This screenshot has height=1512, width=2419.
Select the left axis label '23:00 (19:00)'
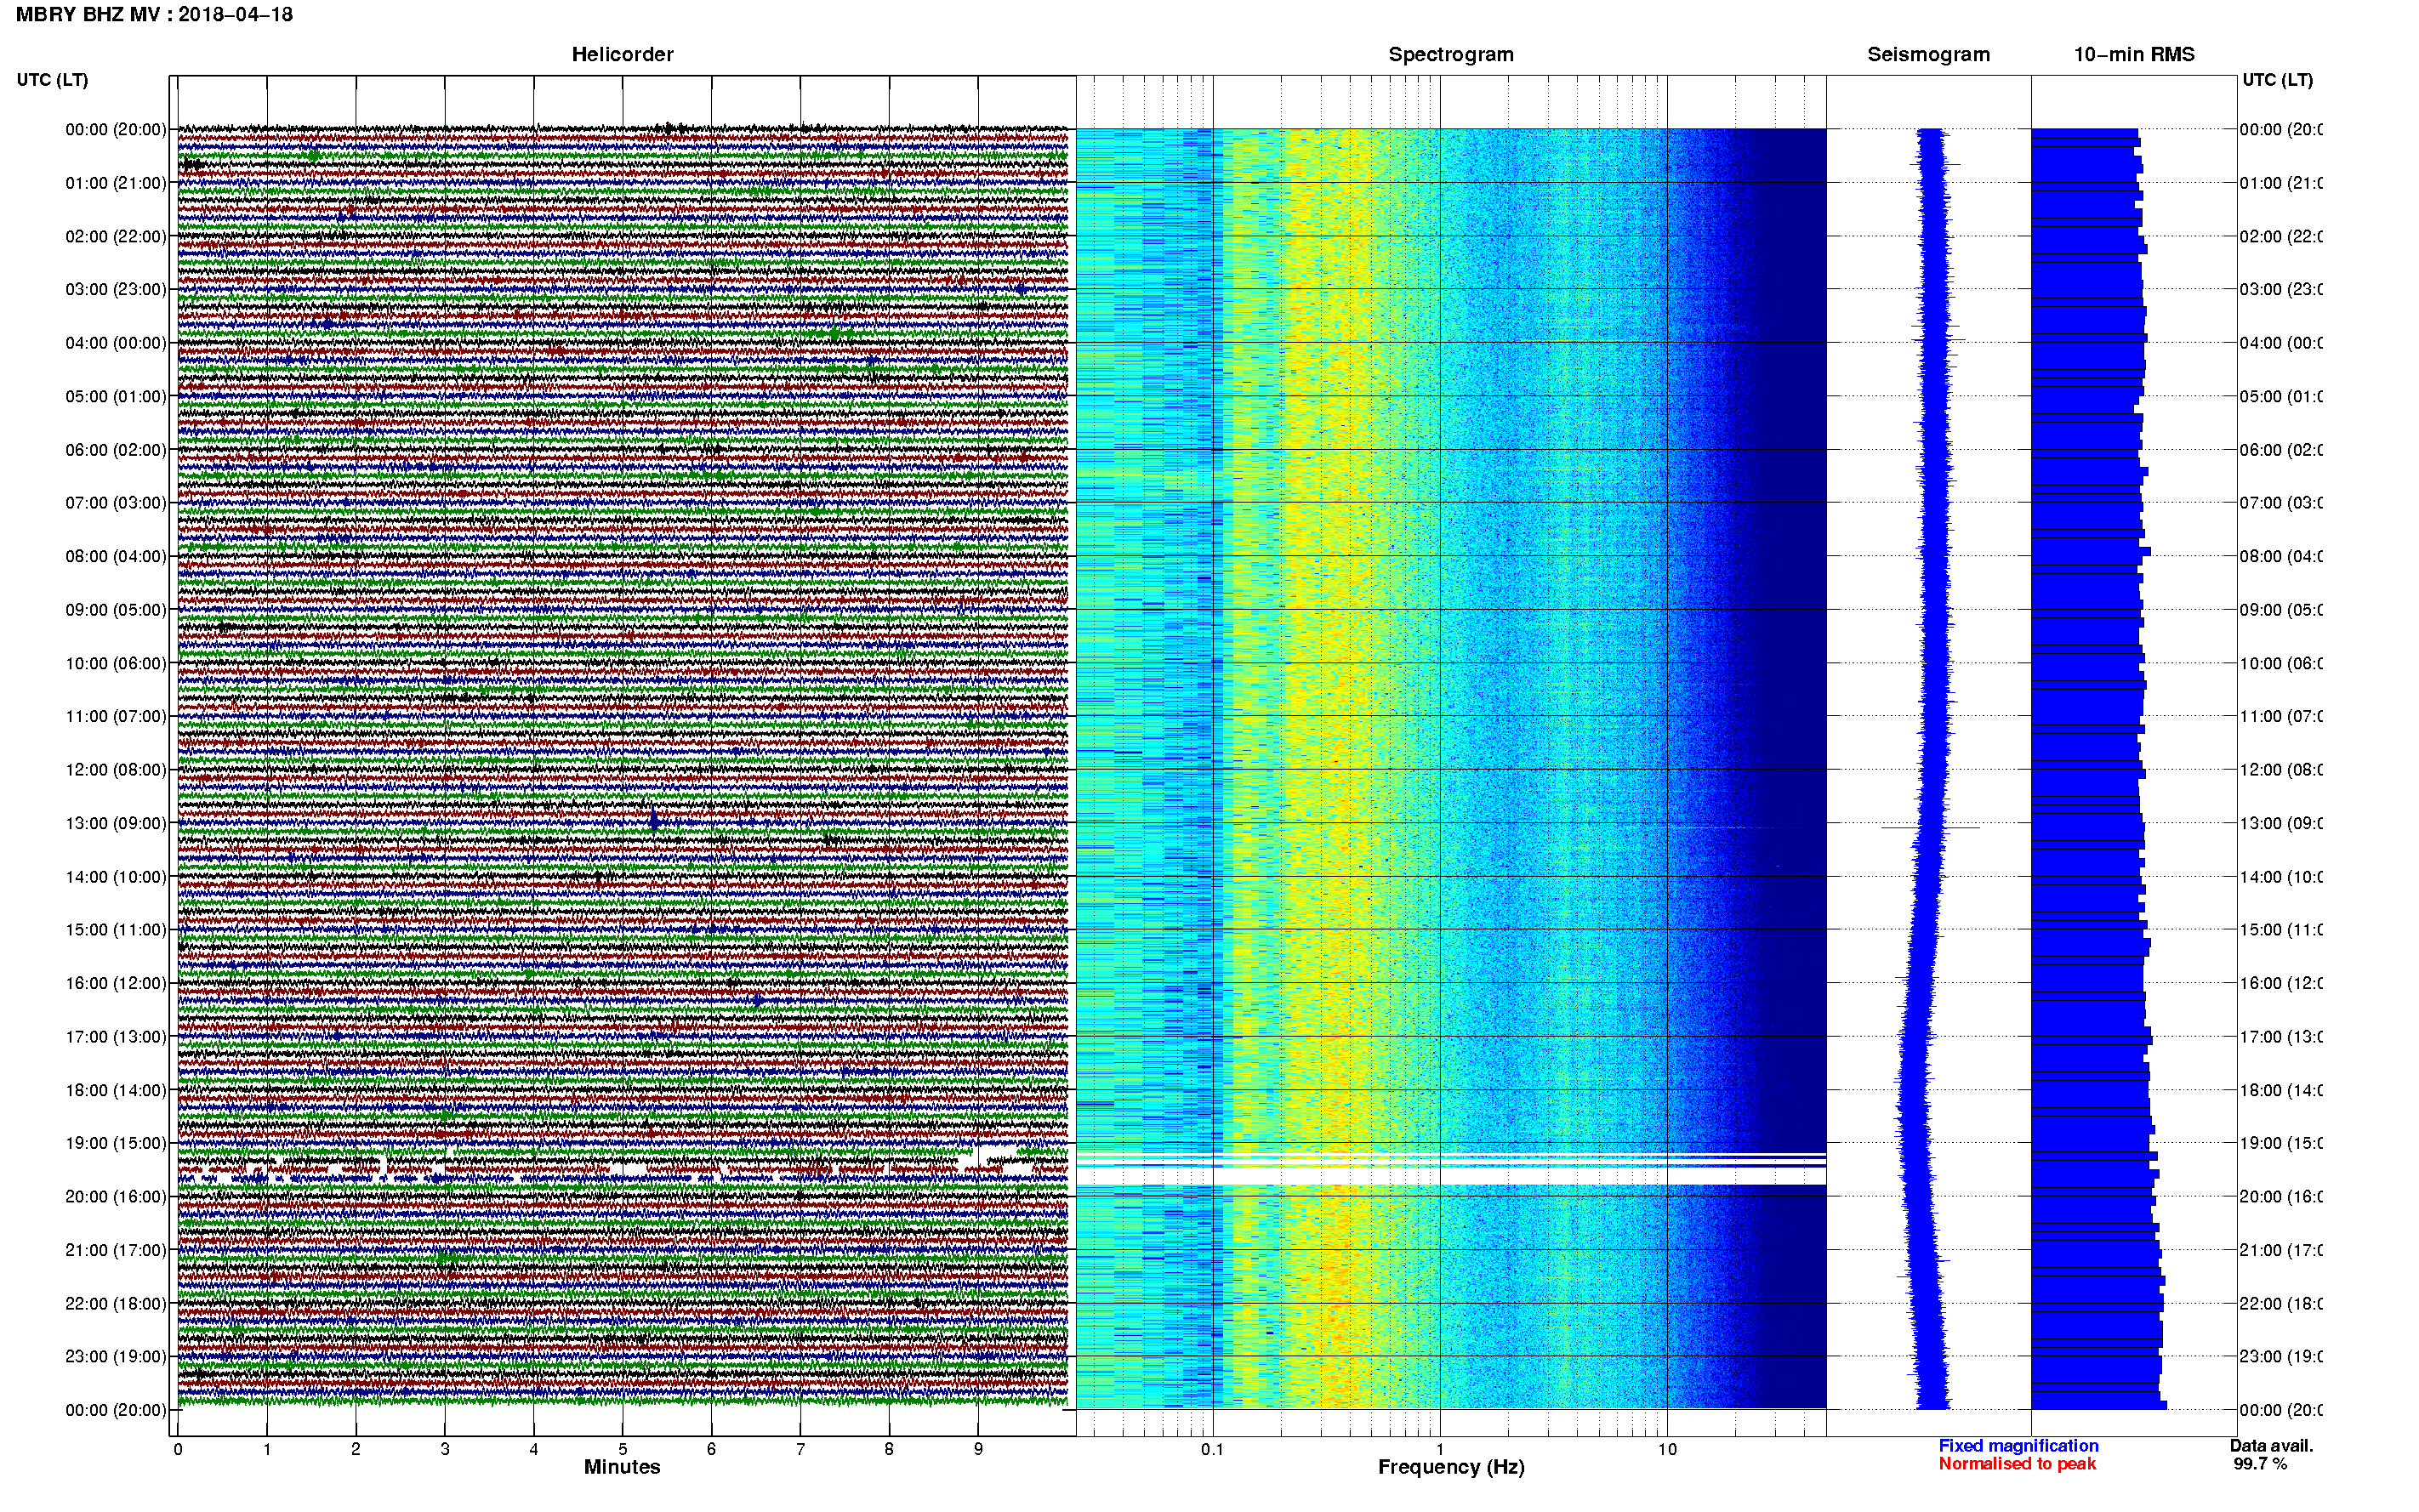(116, 1357)
